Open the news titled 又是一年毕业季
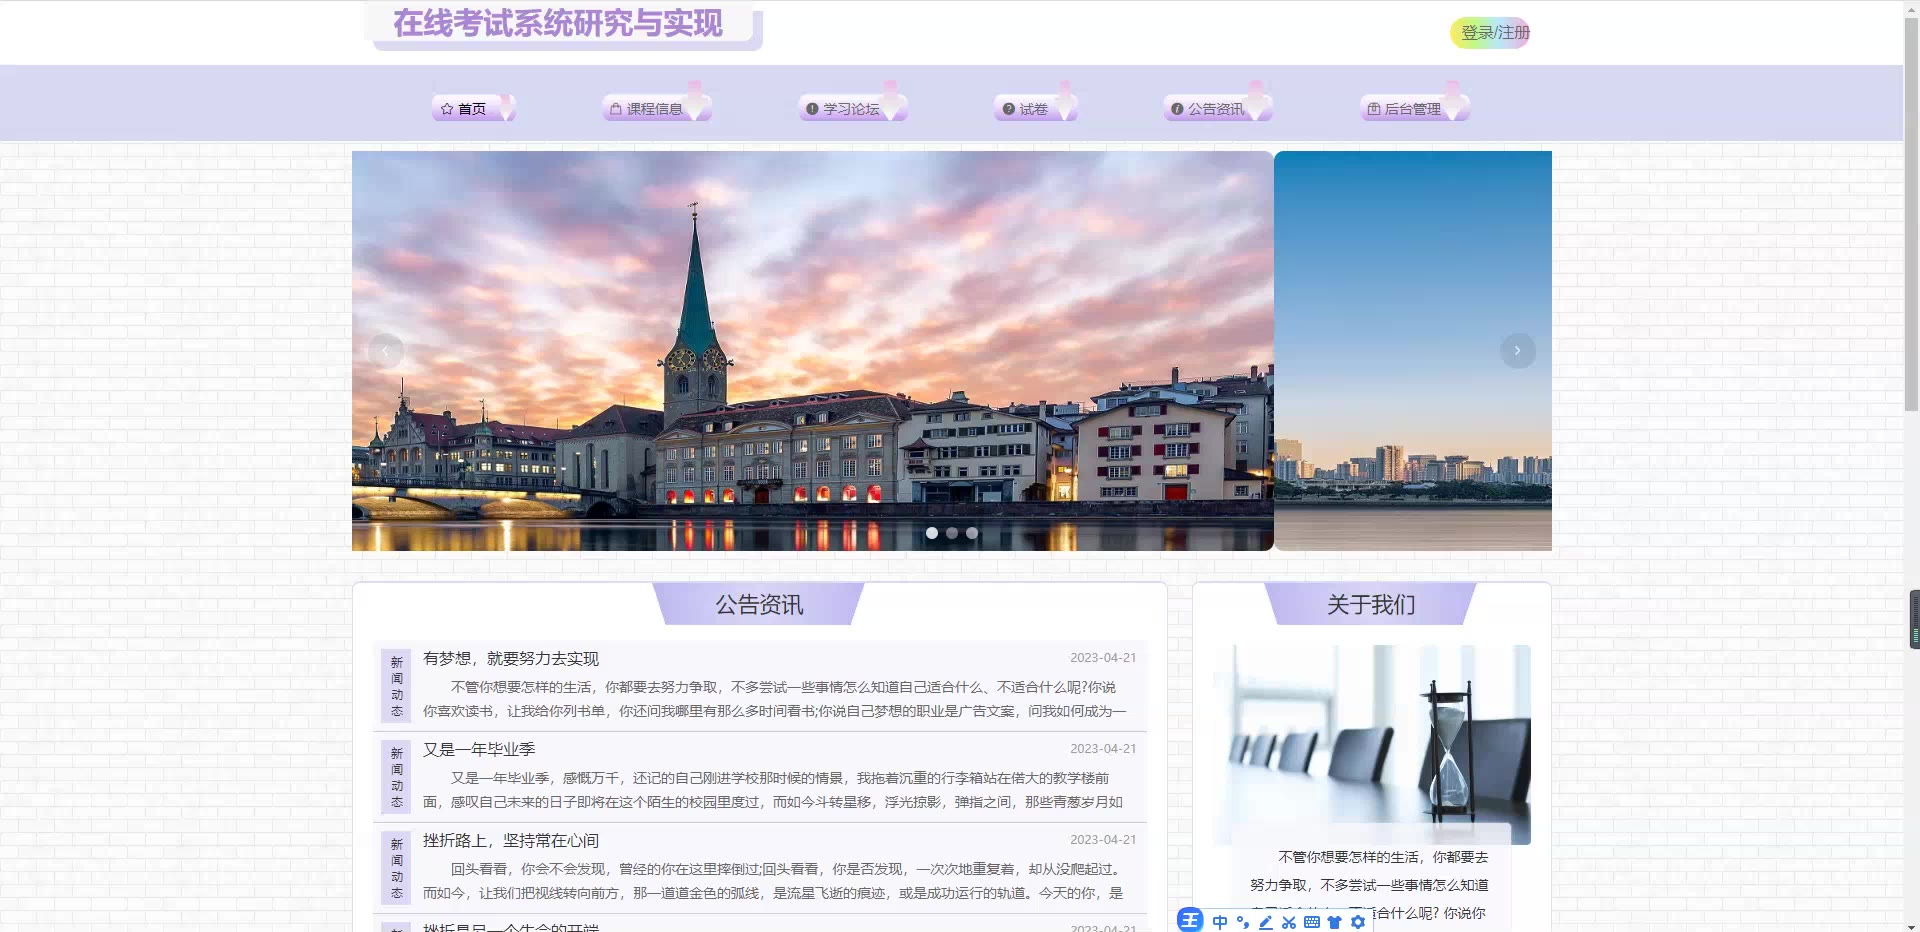 pos(479,749)
